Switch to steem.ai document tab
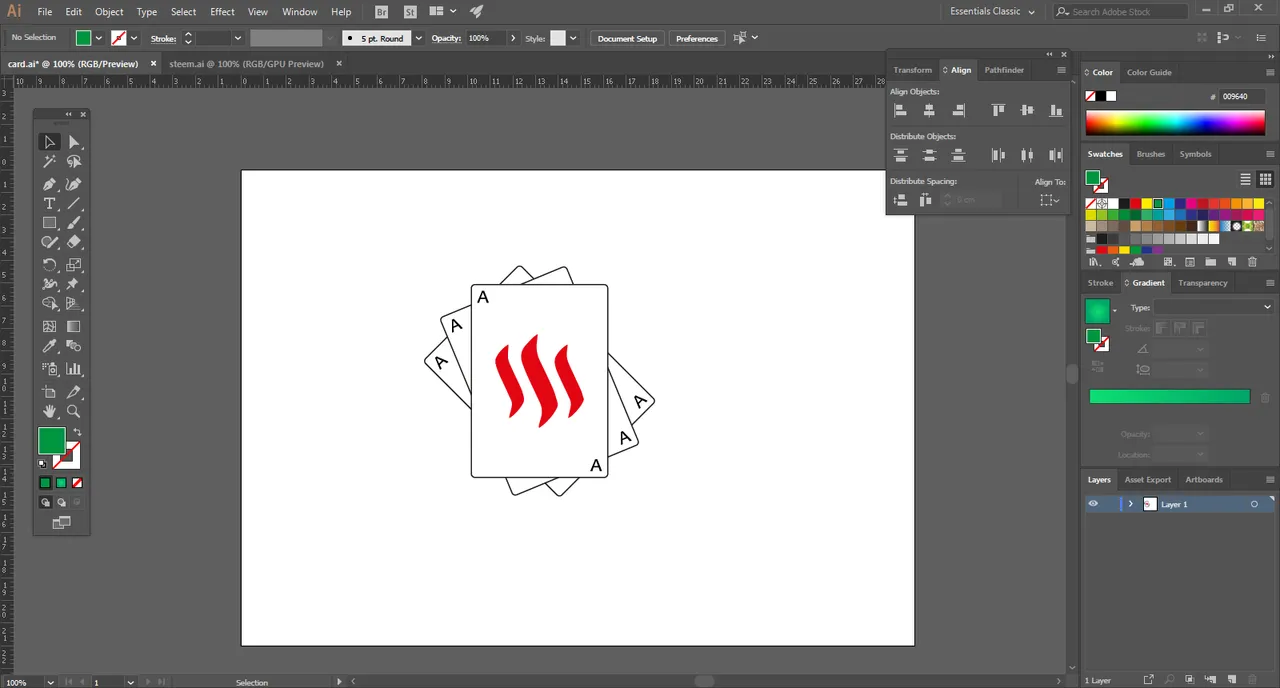Viewport: 1280px width, 688px height. [x=246, y=63]
